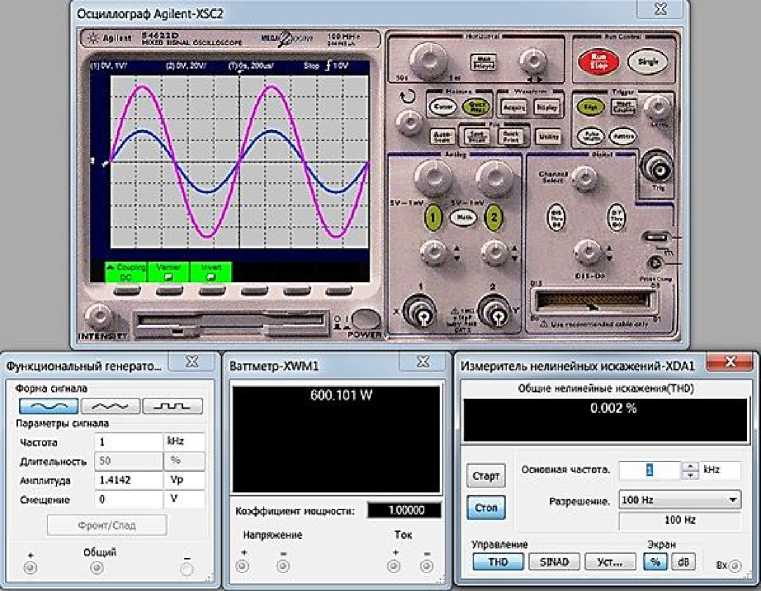Open the frequency unit kHz selector
The width and height of the screenshot is (761, 591).
(x=184, y=441)
